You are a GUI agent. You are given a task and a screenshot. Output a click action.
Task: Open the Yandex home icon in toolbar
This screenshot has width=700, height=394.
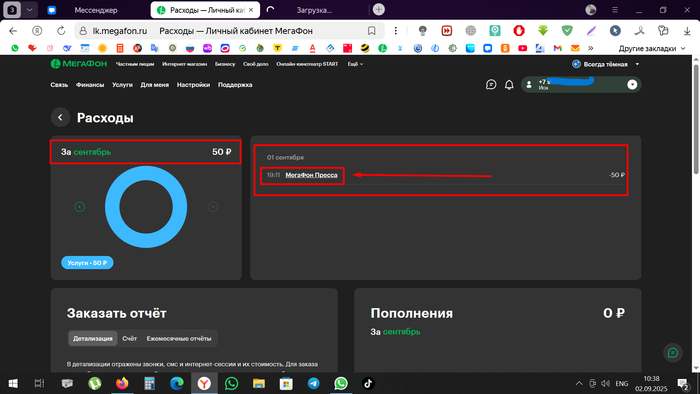point(37,31)
